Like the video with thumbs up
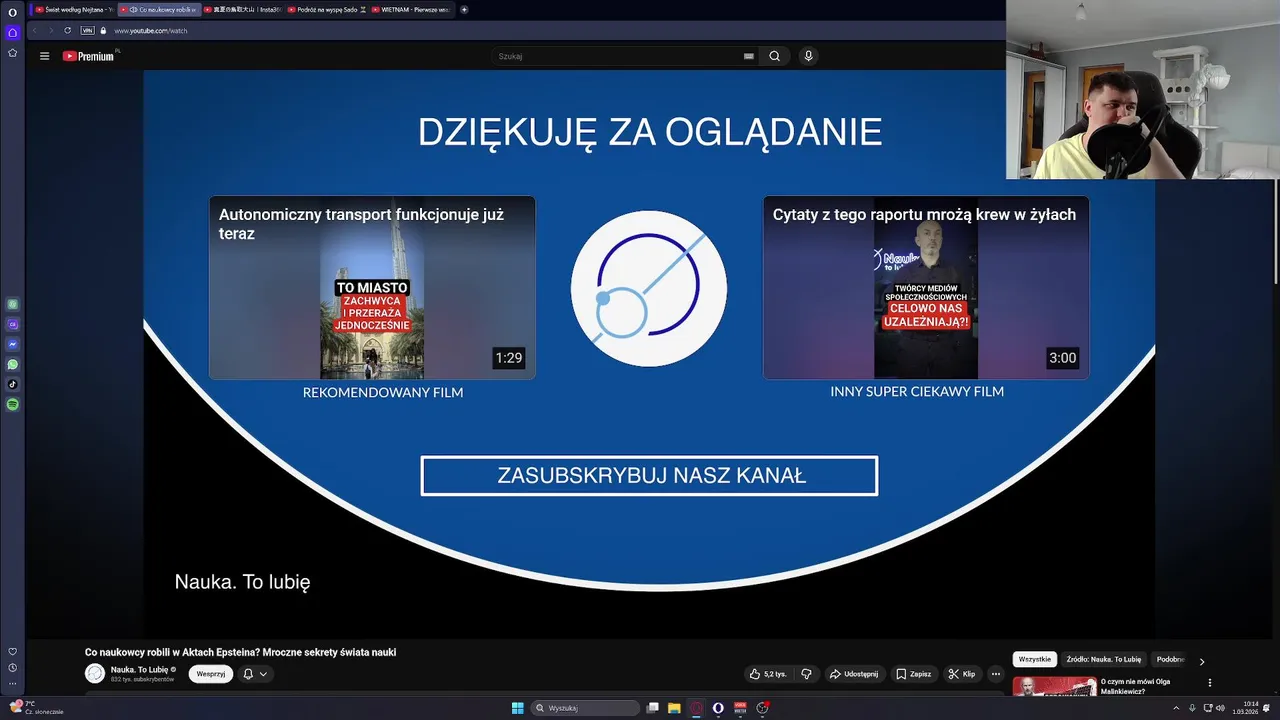Screen dimensions: 1280x720 pos(767,674)
